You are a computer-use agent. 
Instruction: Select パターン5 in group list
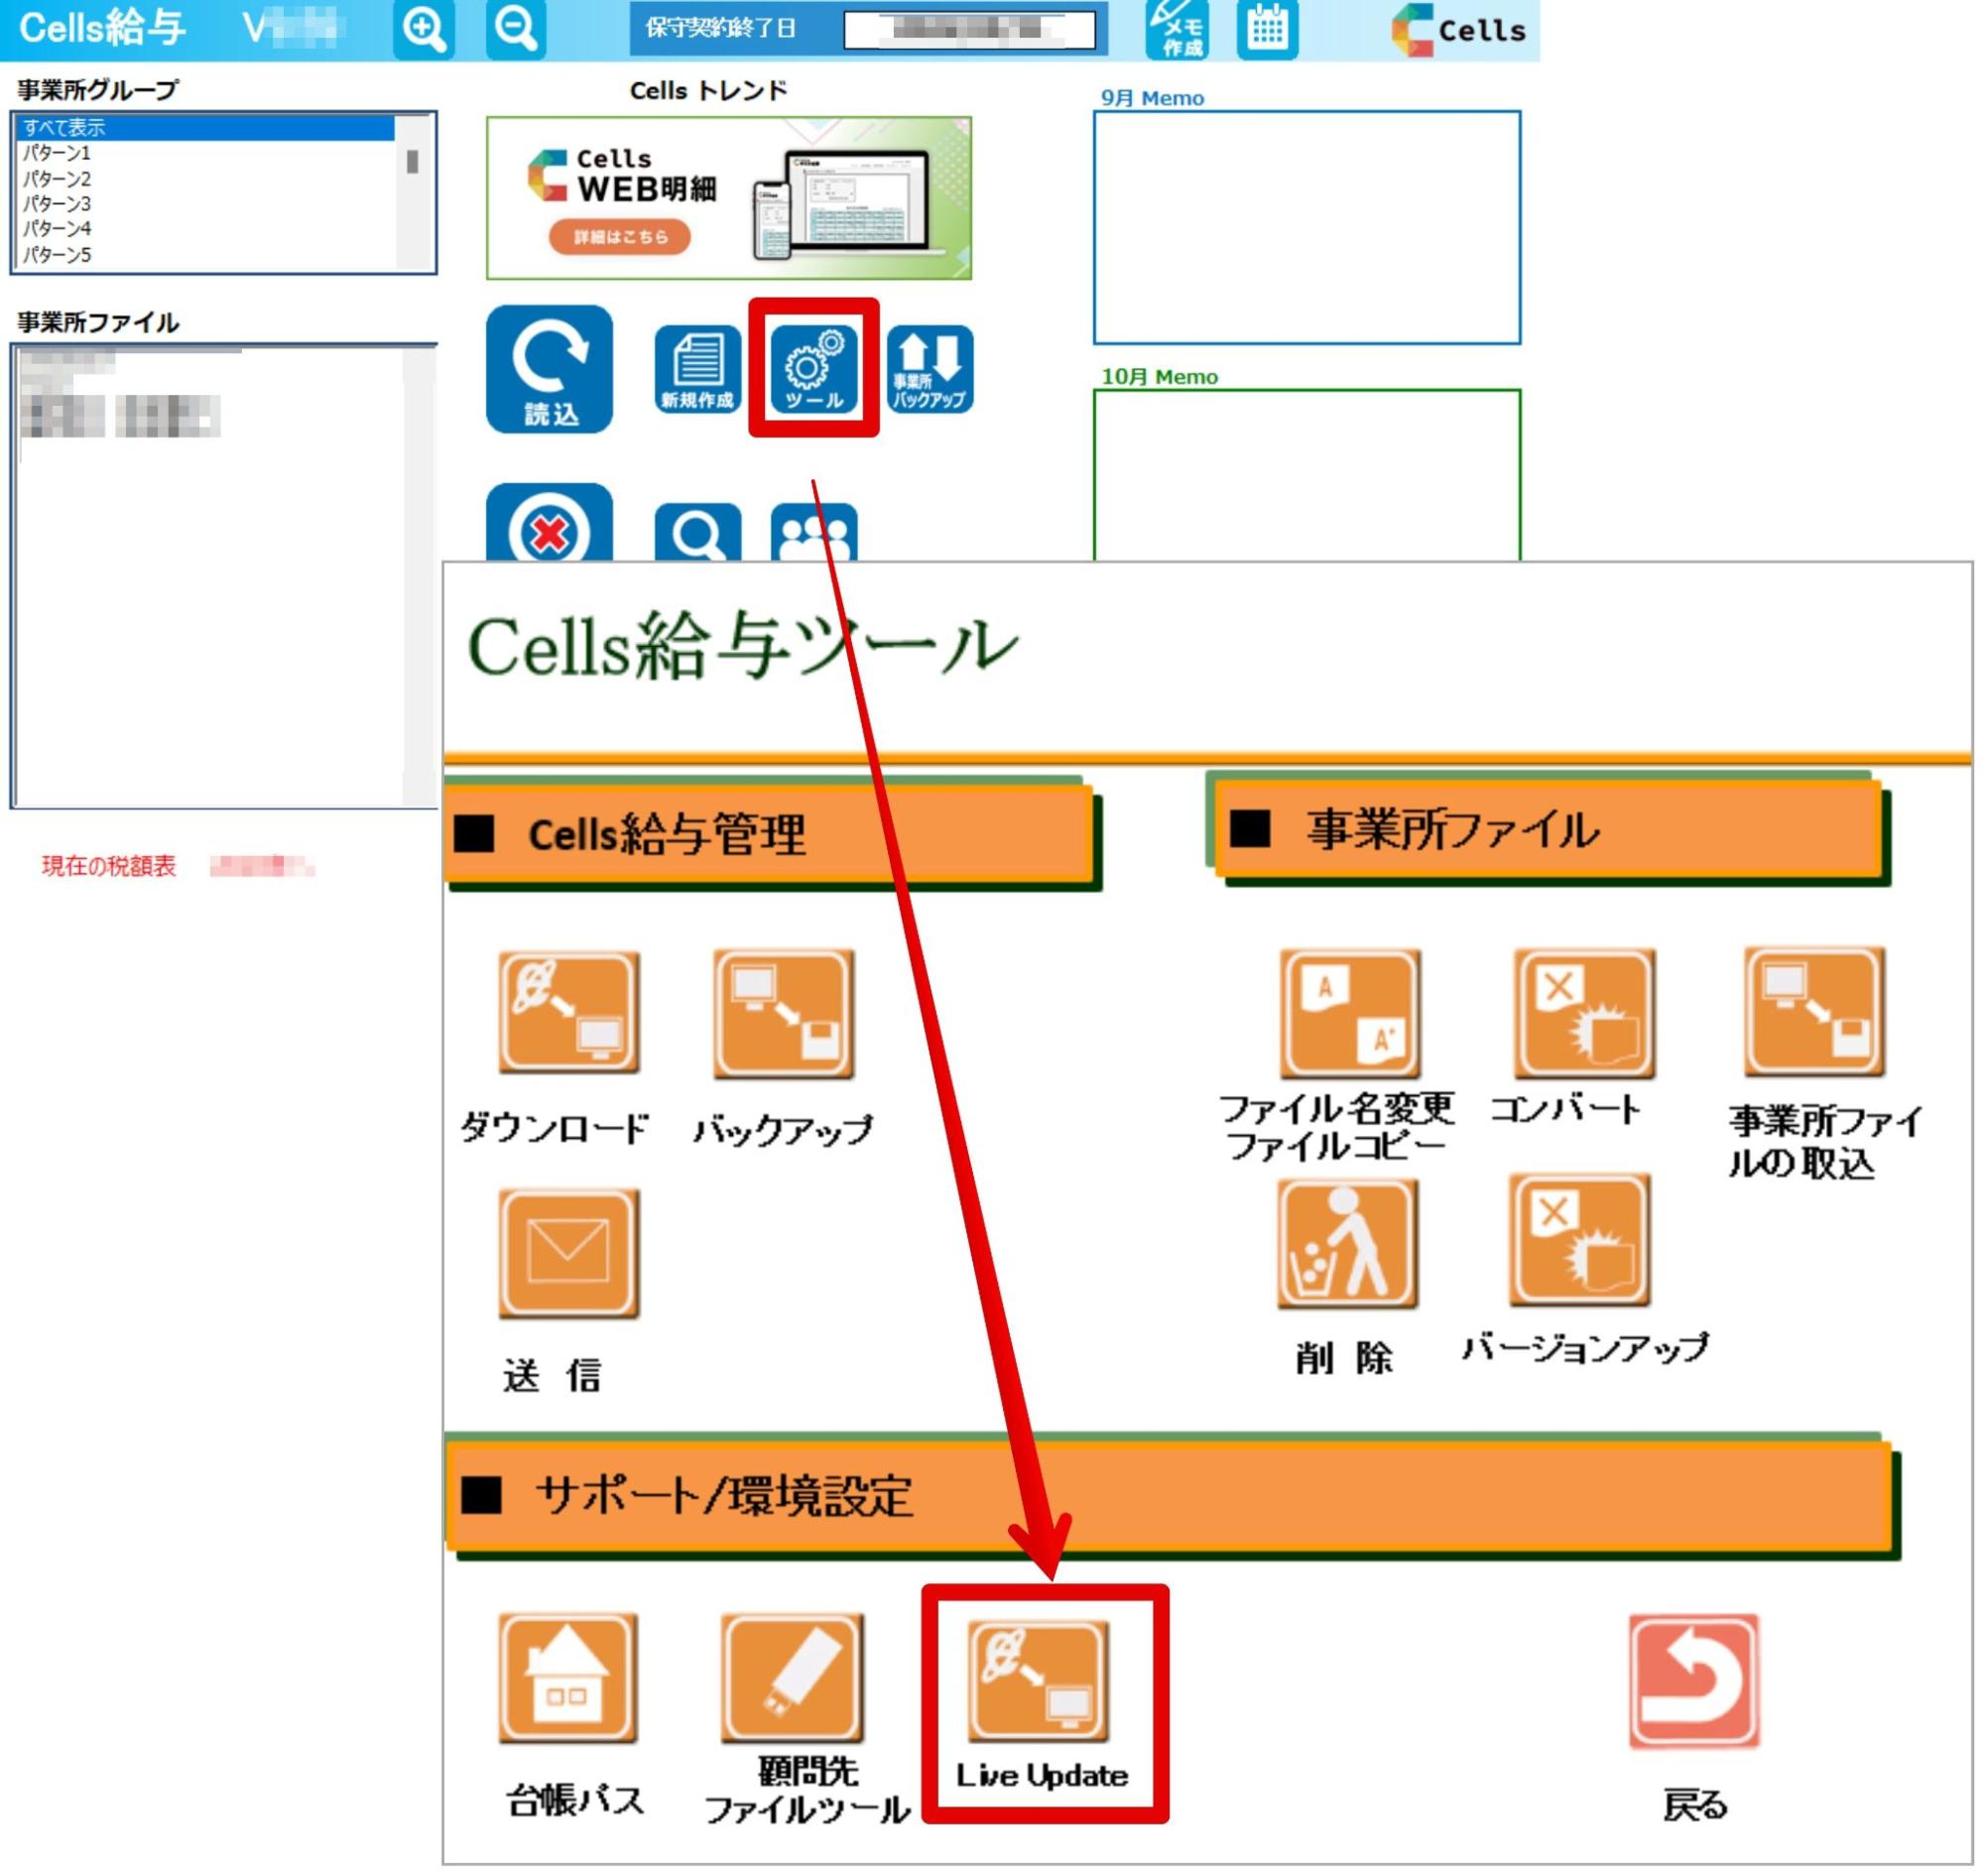pyautogui.click(x=208, y=255)
